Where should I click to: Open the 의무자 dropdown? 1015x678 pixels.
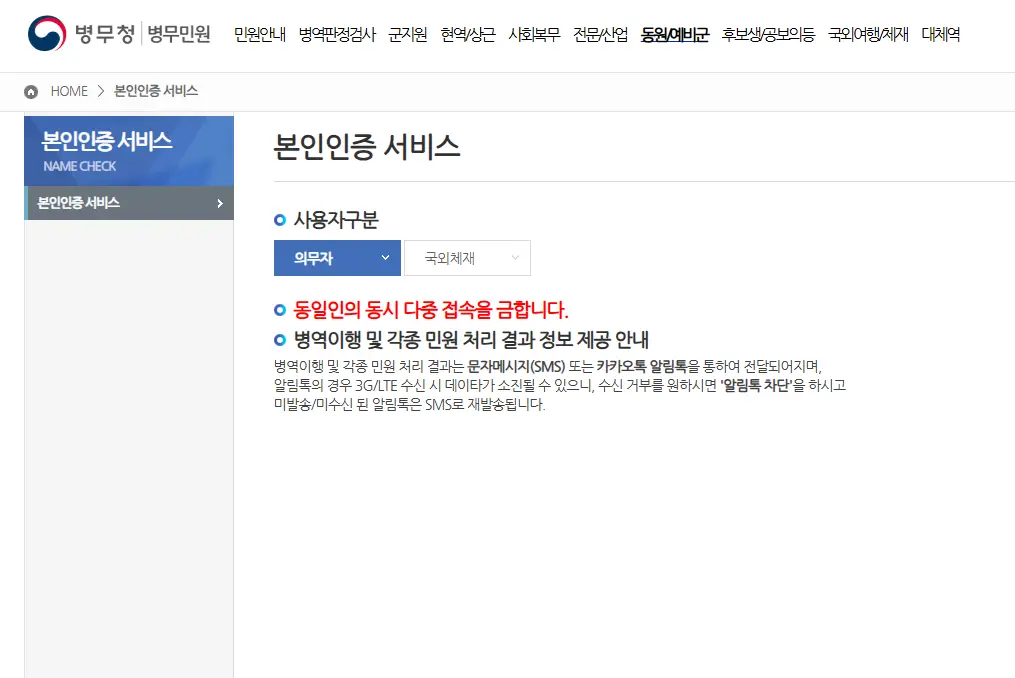(336, 257)
